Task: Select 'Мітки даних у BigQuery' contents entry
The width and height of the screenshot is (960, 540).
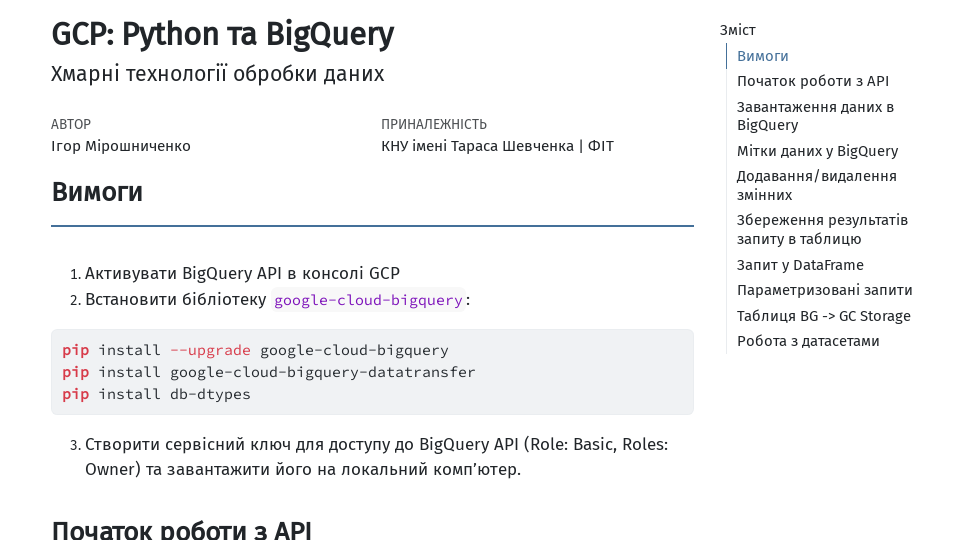Action: tap(817, 151)
